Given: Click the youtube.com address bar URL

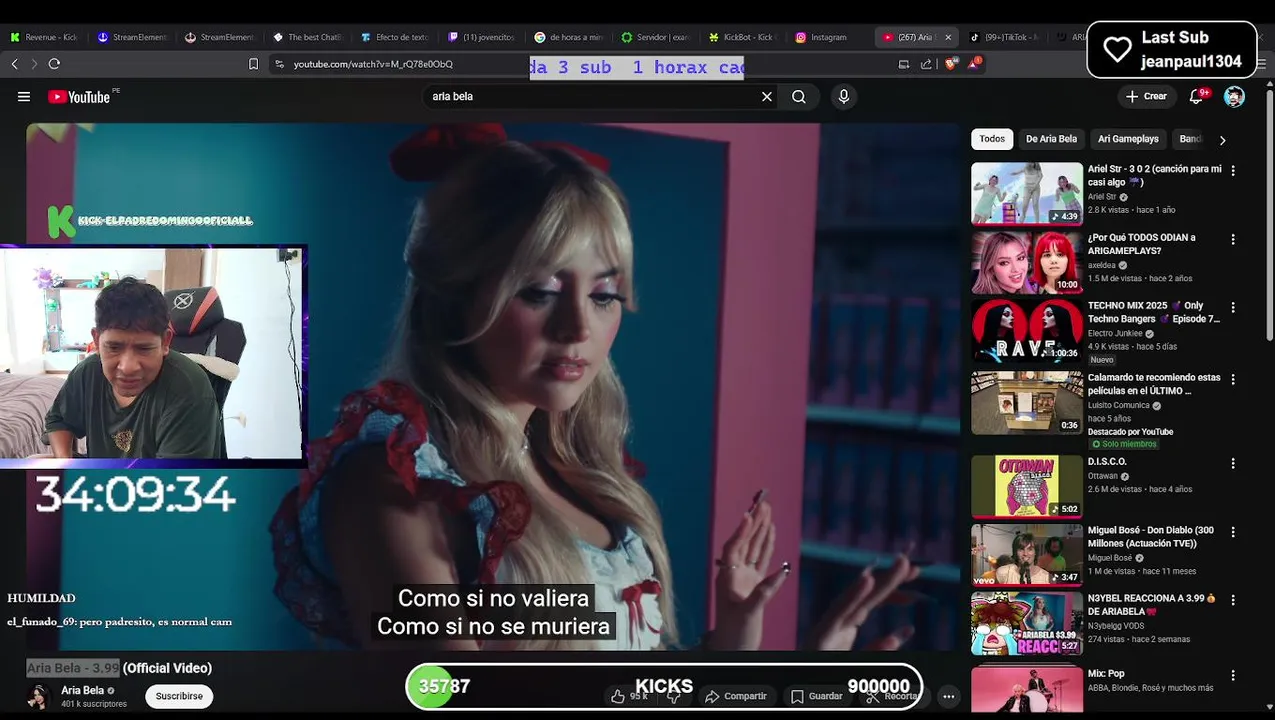Looking at the screenshot, I should click(x=373, y=64).
